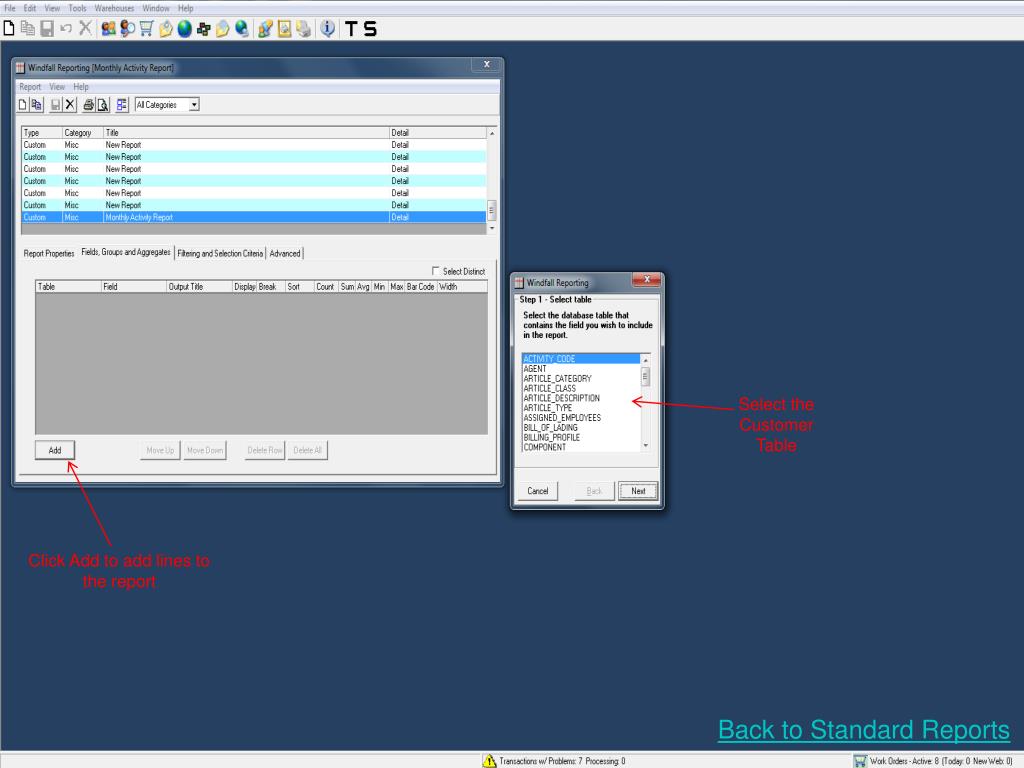Viewport: 1024px width, 768px height.
Task: Click the Add button
Action: [x=55, y=450]
